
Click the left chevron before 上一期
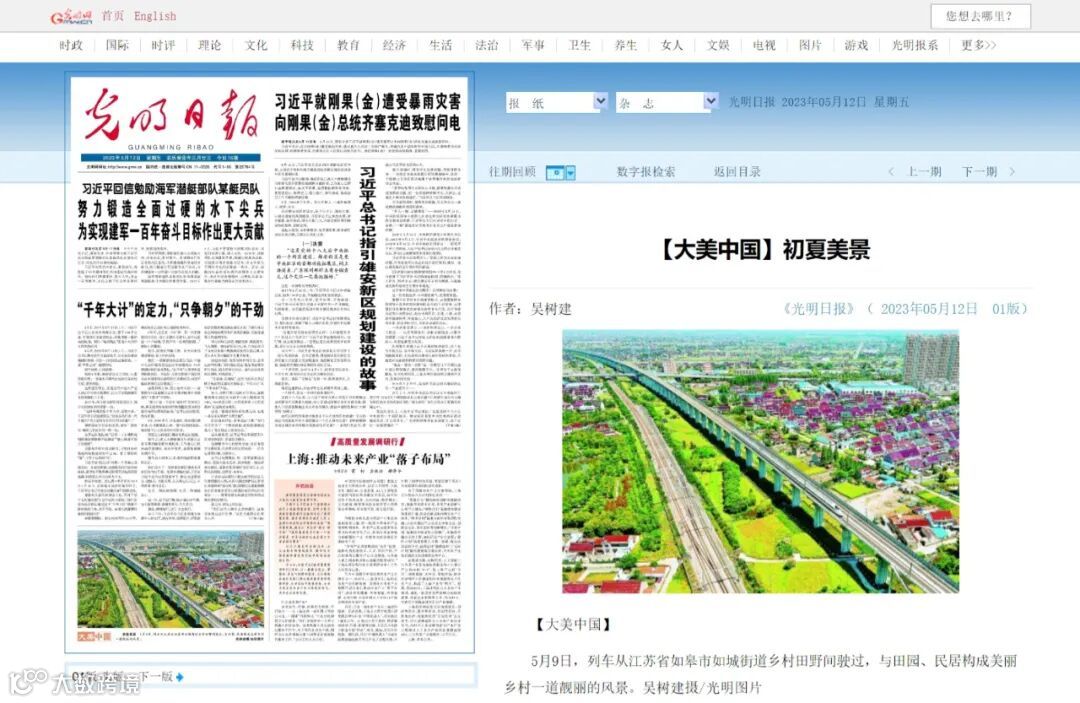click(x=891, y=171)
